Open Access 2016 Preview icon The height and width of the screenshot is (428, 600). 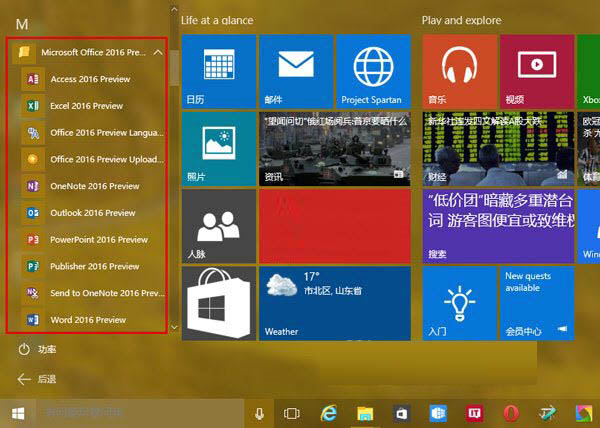33,79
